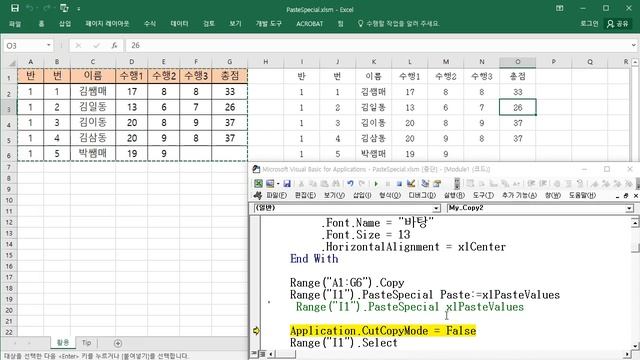Select cell O5 with value 37
The width and height of the screenshot is (640, 360).
pos(518,138)
